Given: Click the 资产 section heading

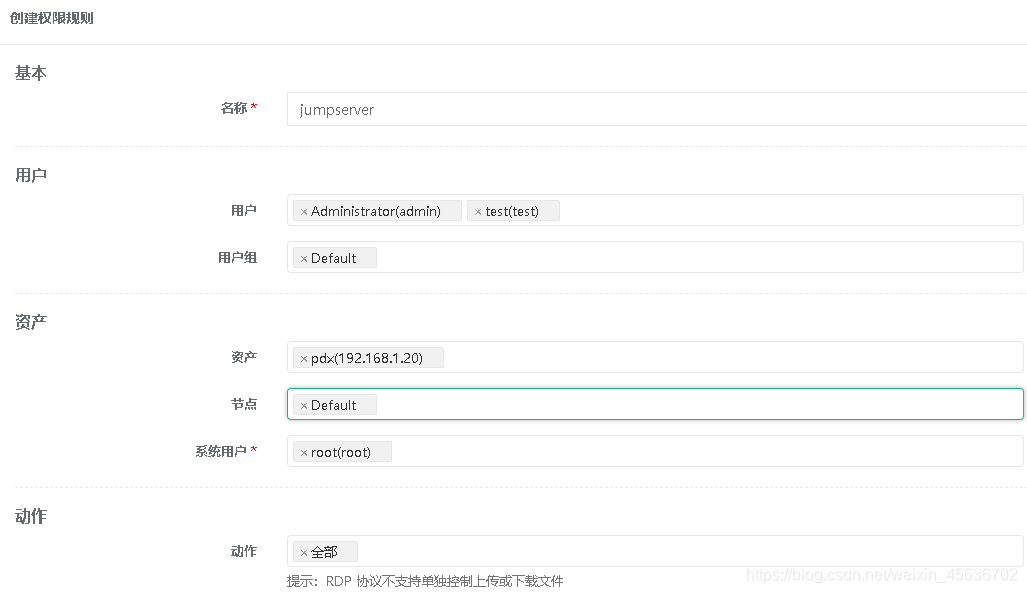Looking at the screenshot, I should point(31,322).
